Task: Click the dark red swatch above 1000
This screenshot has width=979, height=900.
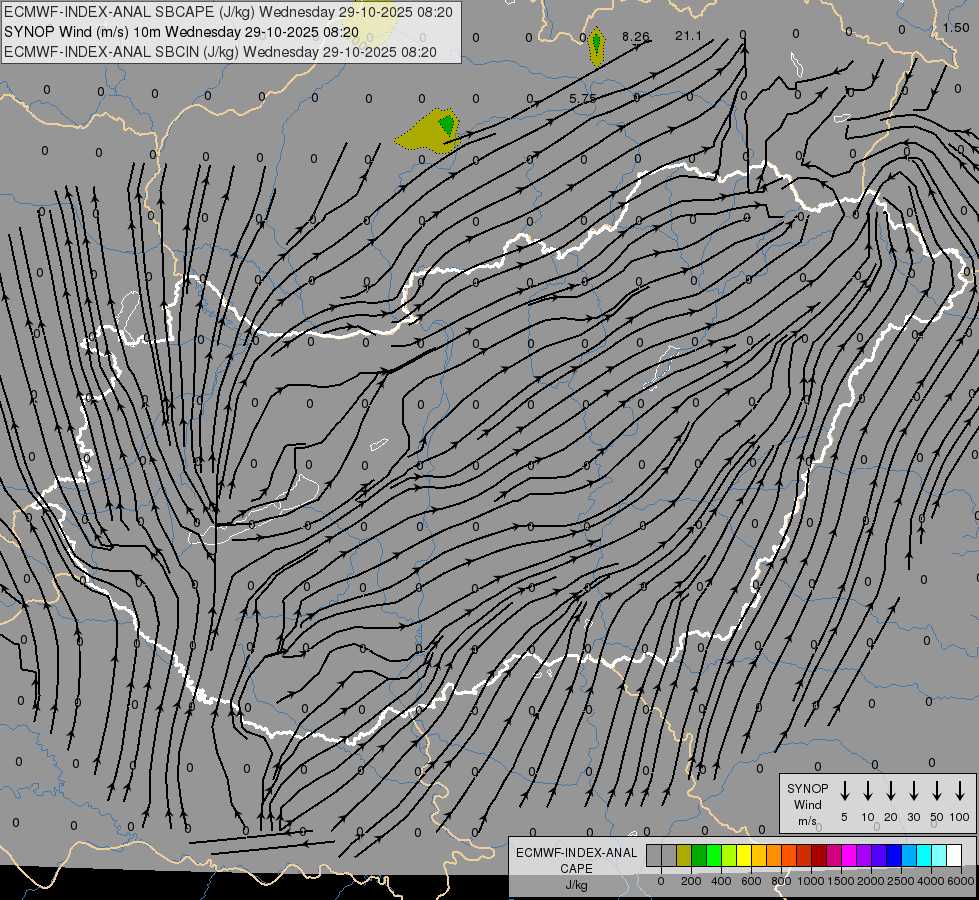Action: 819,855
